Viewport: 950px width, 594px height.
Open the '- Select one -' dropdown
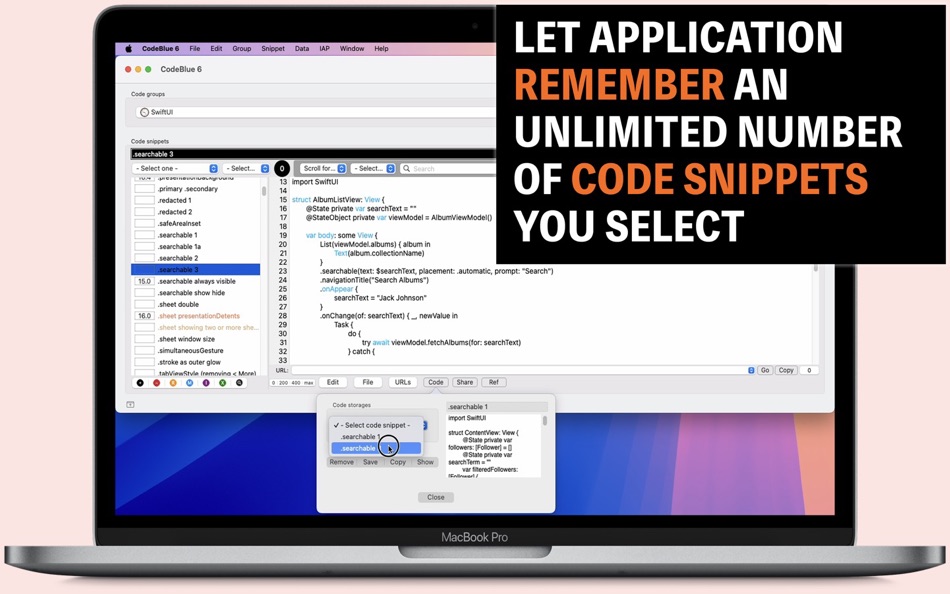click(175, 169)
